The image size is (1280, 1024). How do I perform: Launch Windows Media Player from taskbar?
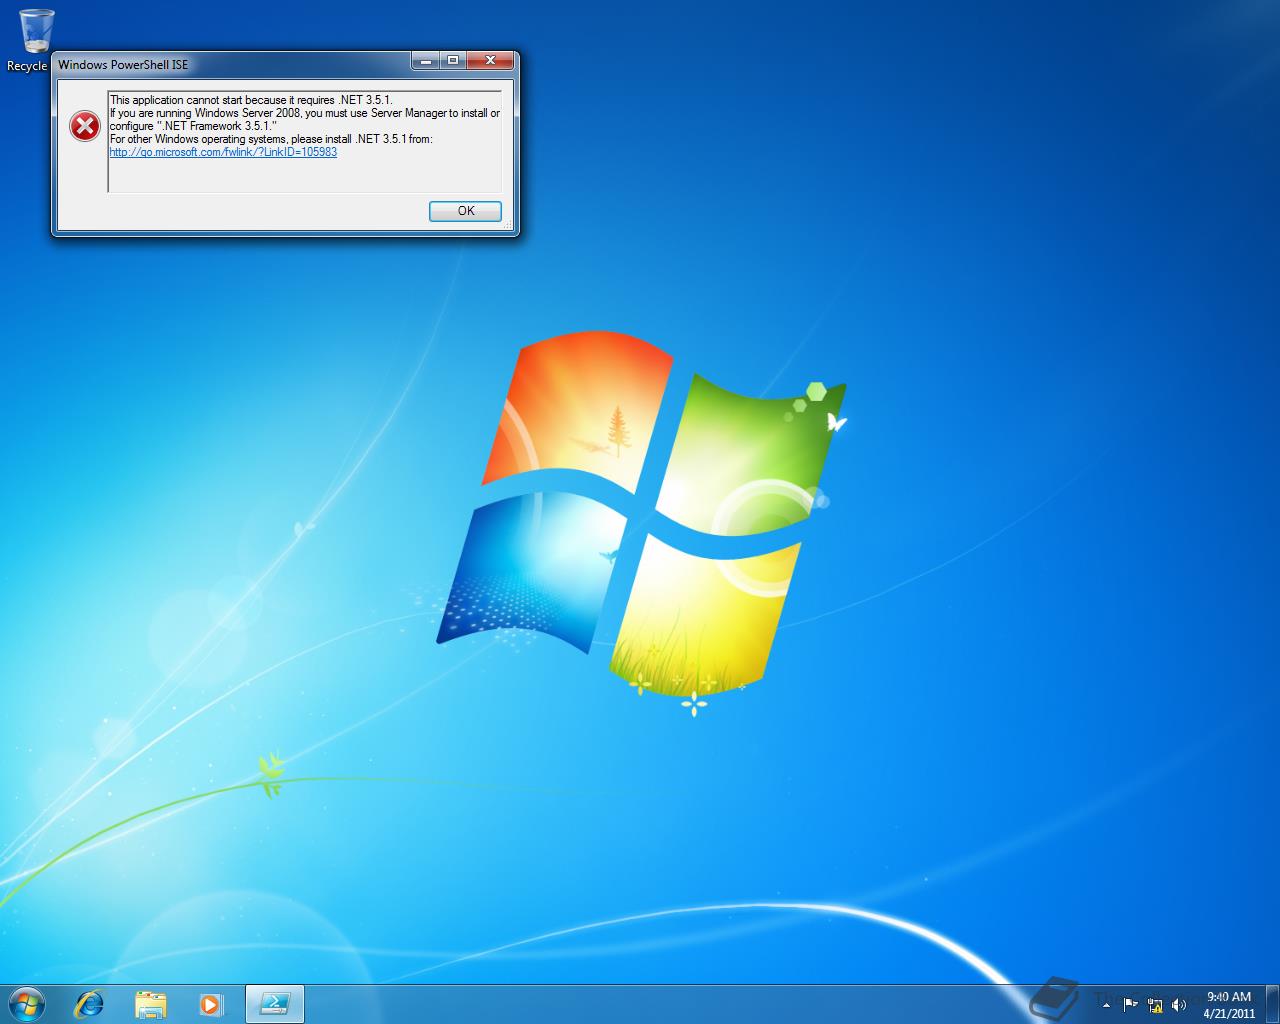click(x=211, y=1003)
